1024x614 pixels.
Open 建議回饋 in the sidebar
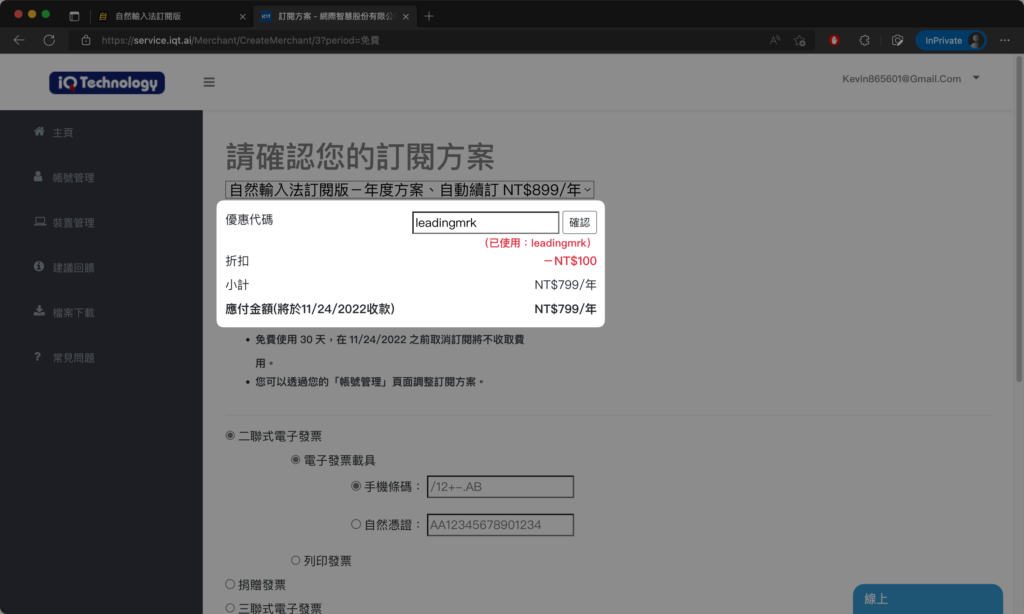pyautogui.click(x=73, y=268)
